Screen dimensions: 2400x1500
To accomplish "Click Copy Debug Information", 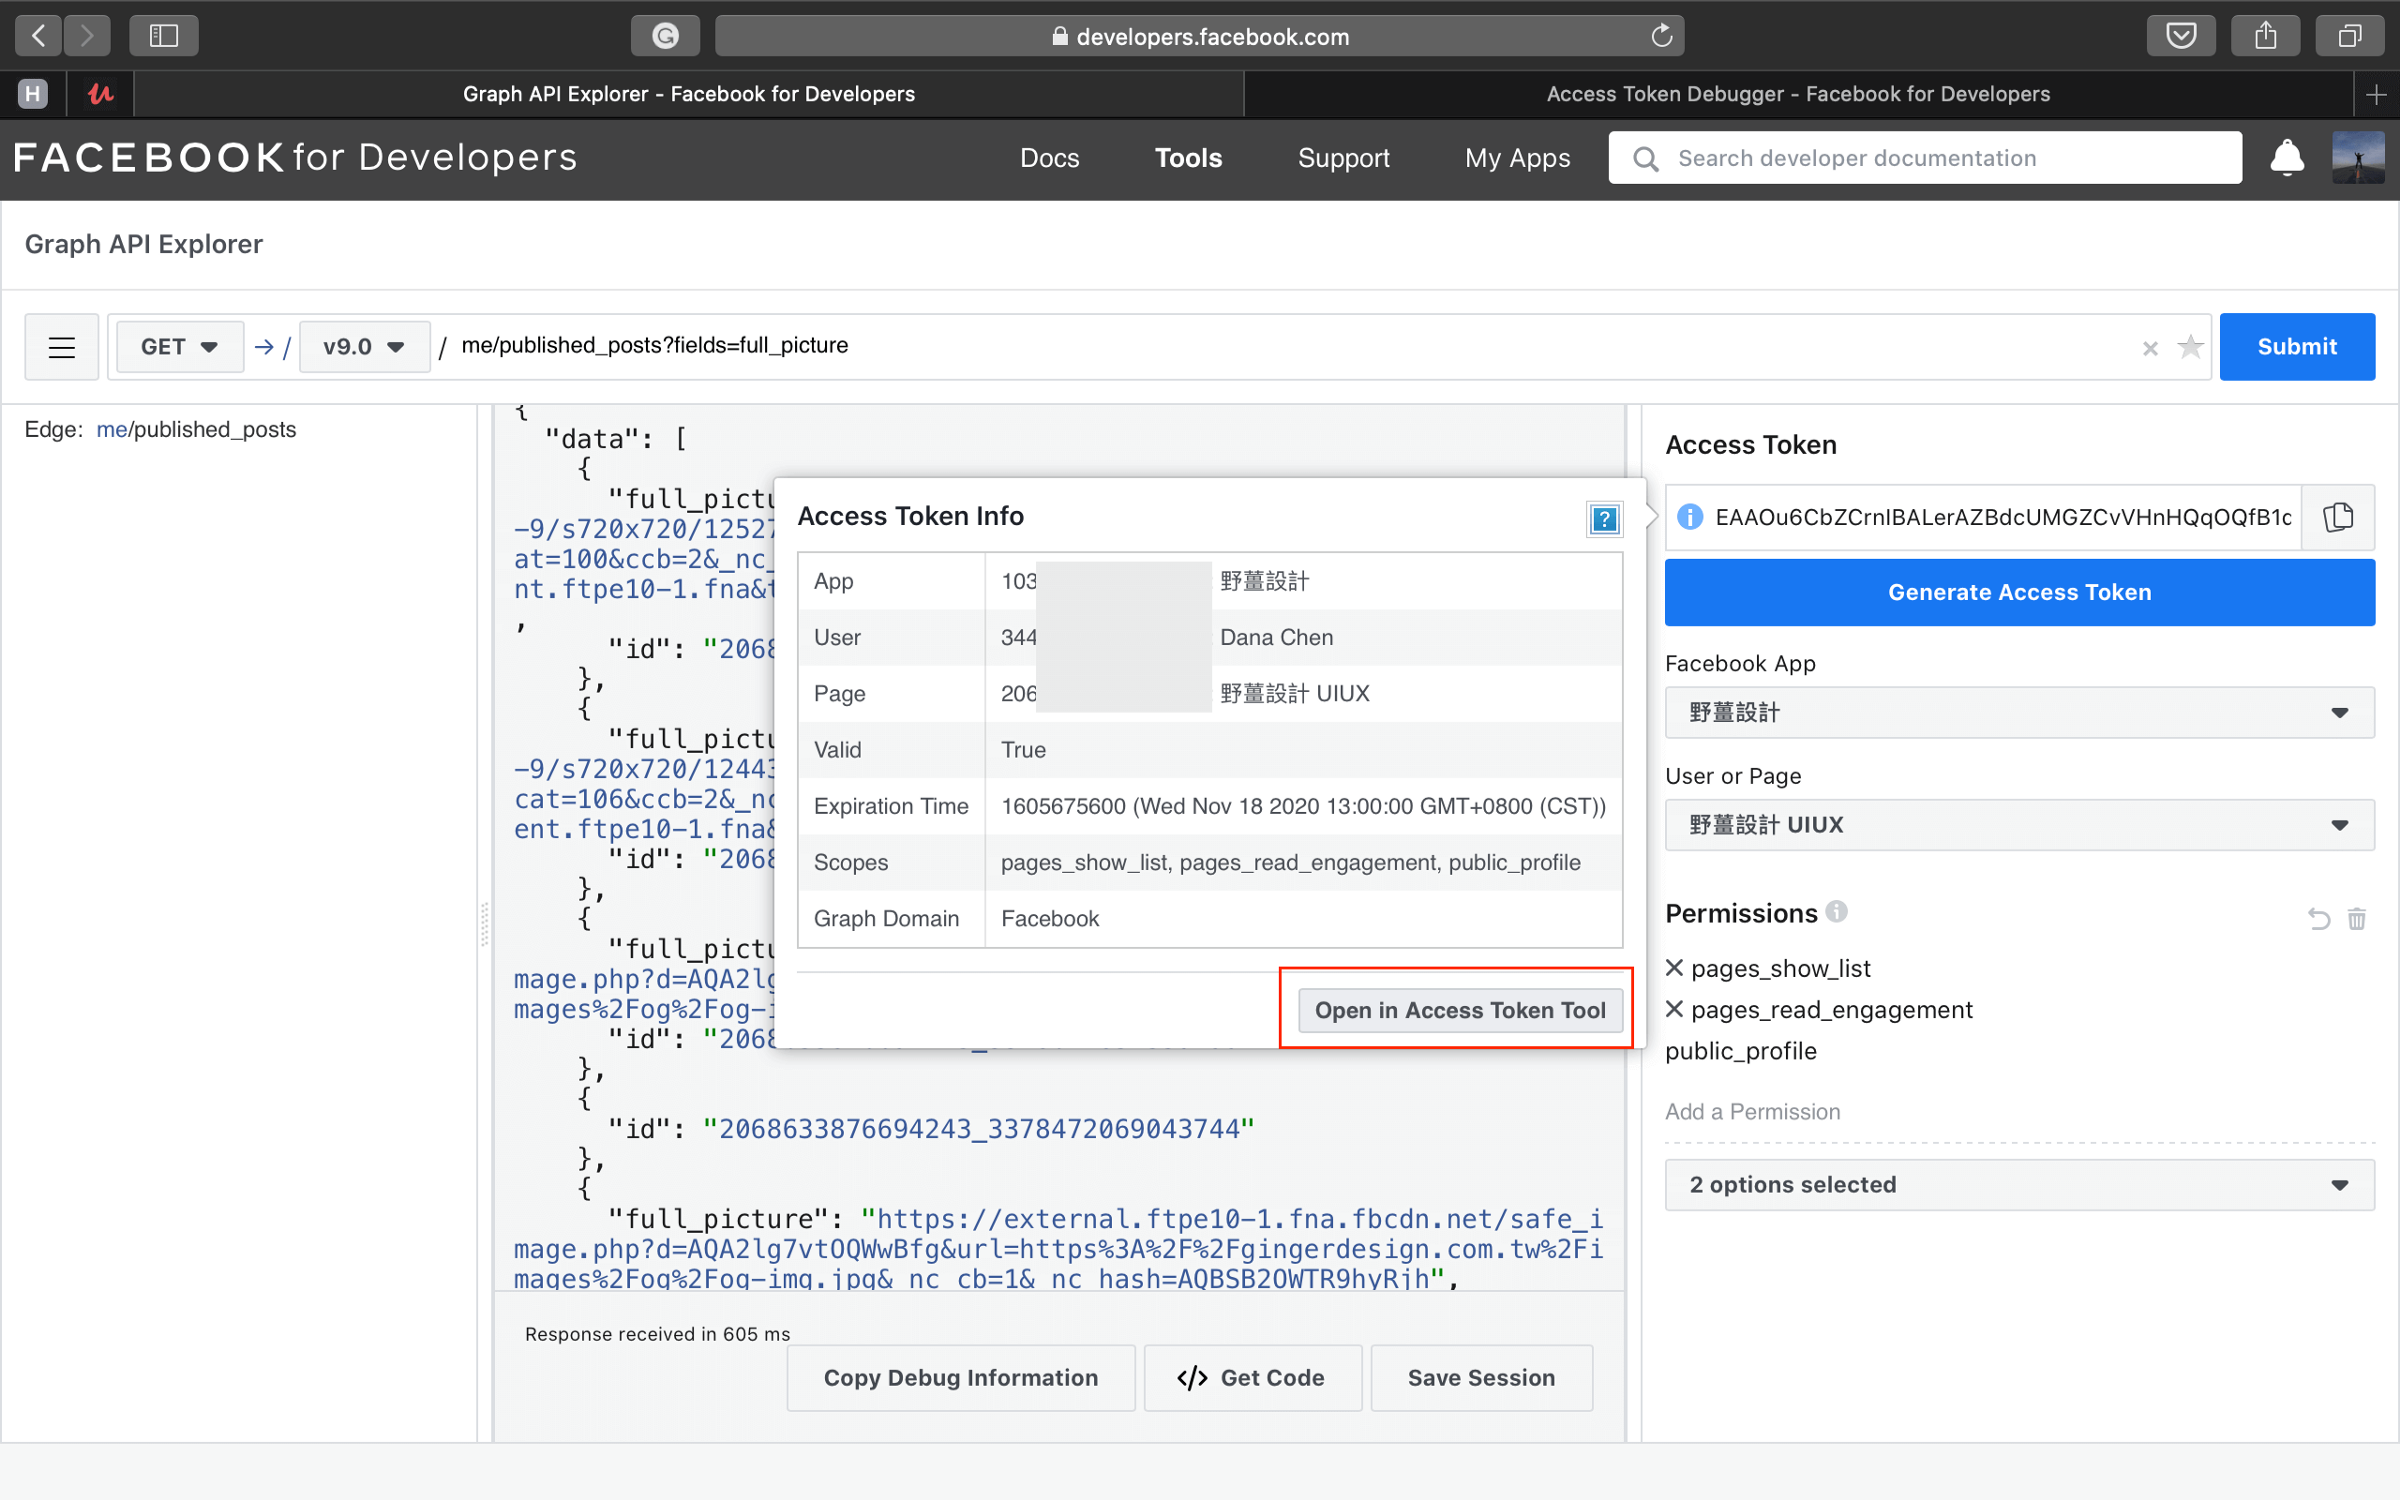I will click(x=960, y=1377).
